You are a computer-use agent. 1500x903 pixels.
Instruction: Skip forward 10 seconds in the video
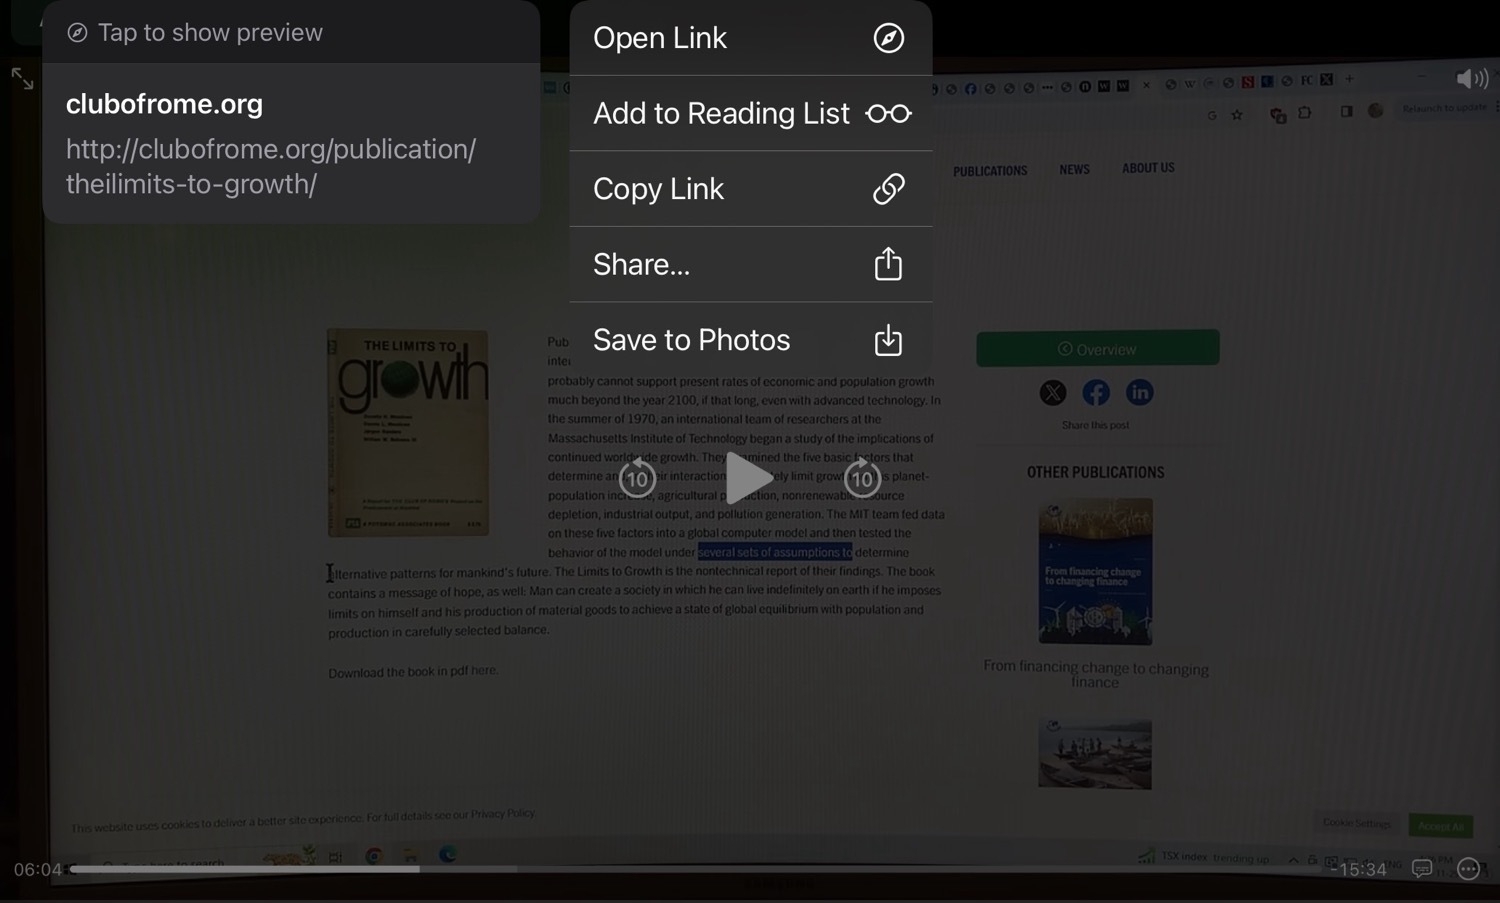(862, 478)
